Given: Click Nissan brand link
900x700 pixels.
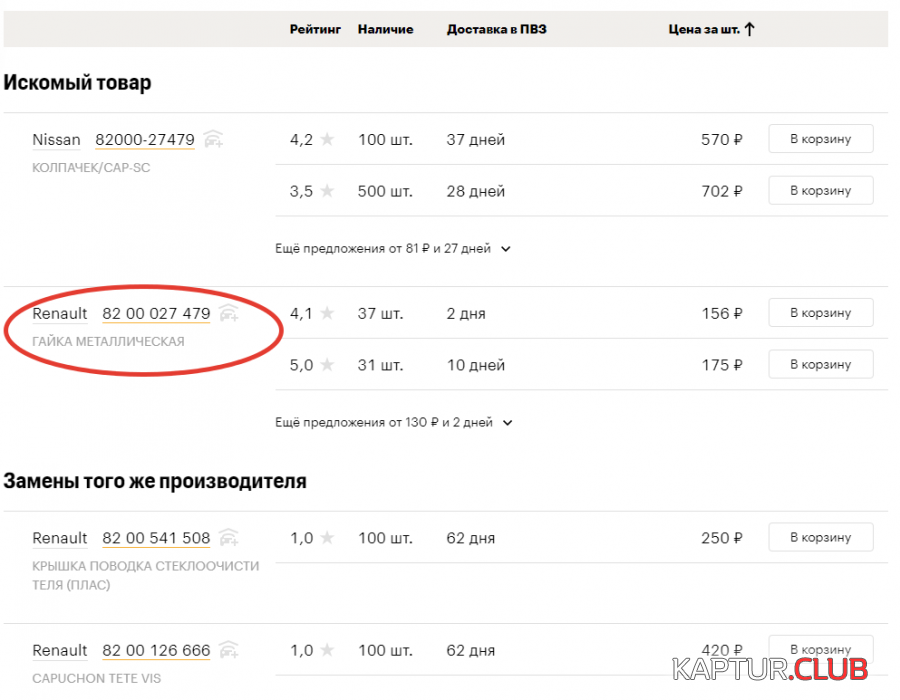Looking at the screenshot, I should (56, 139).
